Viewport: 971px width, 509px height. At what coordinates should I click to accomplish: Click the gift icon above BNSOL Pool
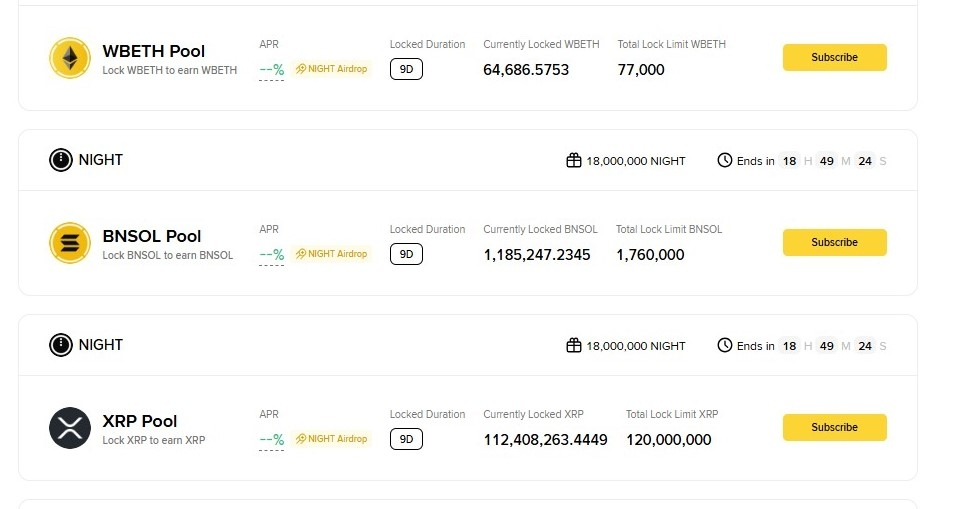[574, 160]
